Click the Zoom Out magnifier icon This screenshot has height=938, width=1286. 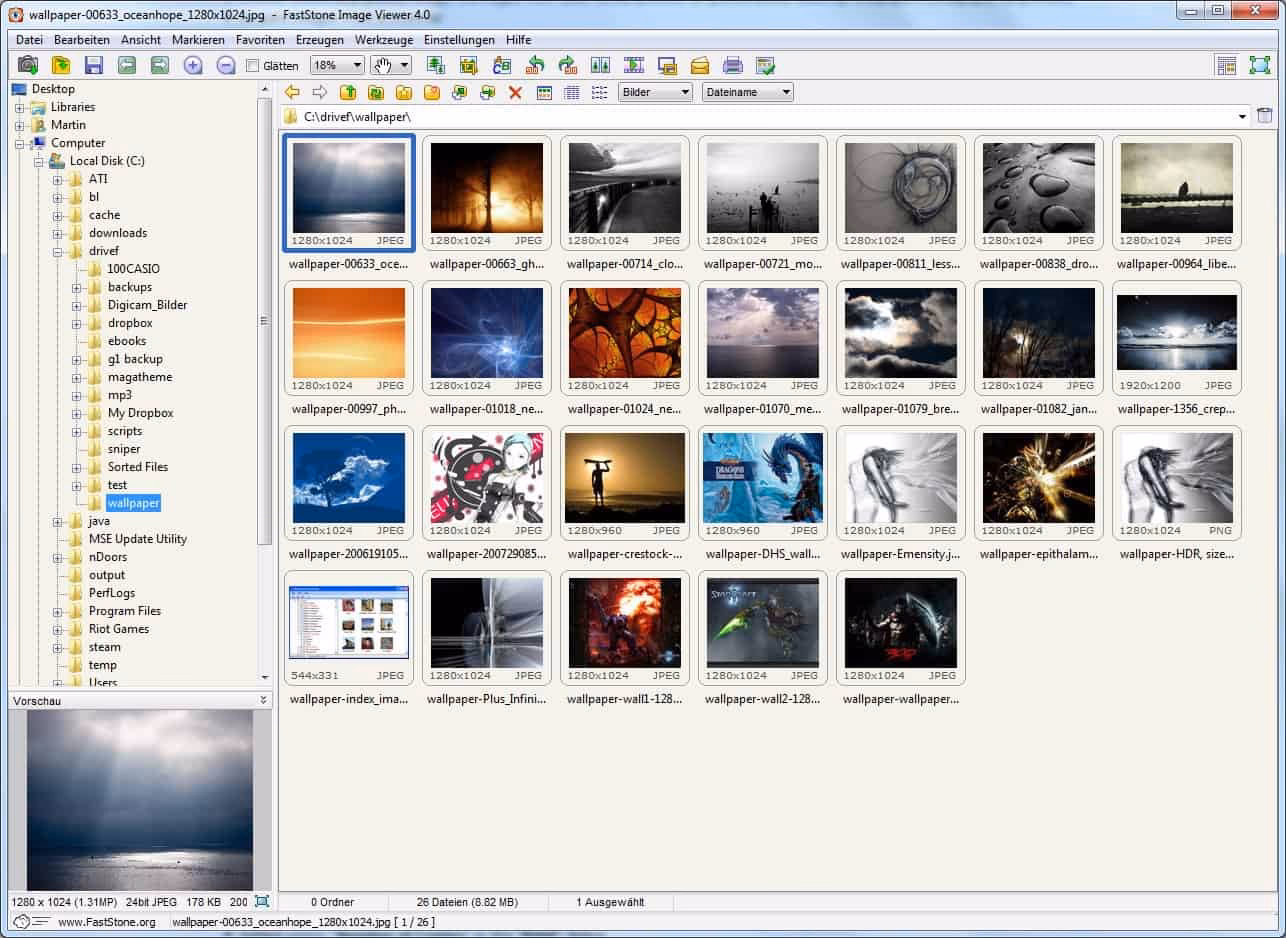226,65
